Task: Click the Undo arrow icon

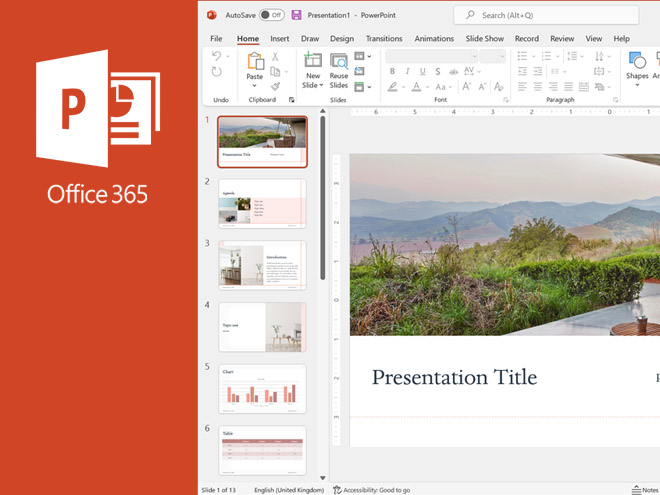Action: click(x=217, y=57)
